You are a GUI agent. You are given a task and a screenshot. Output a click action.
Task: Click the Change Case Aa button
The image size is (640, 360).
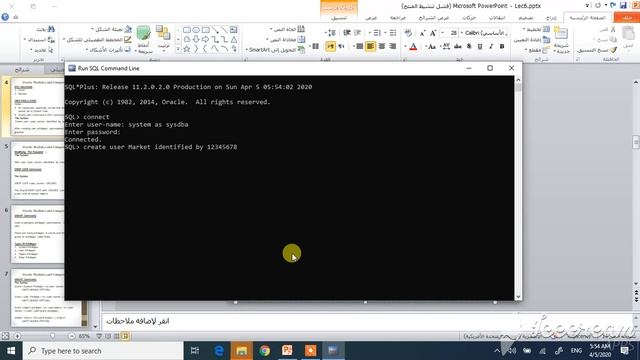click(x=431, y=47)
